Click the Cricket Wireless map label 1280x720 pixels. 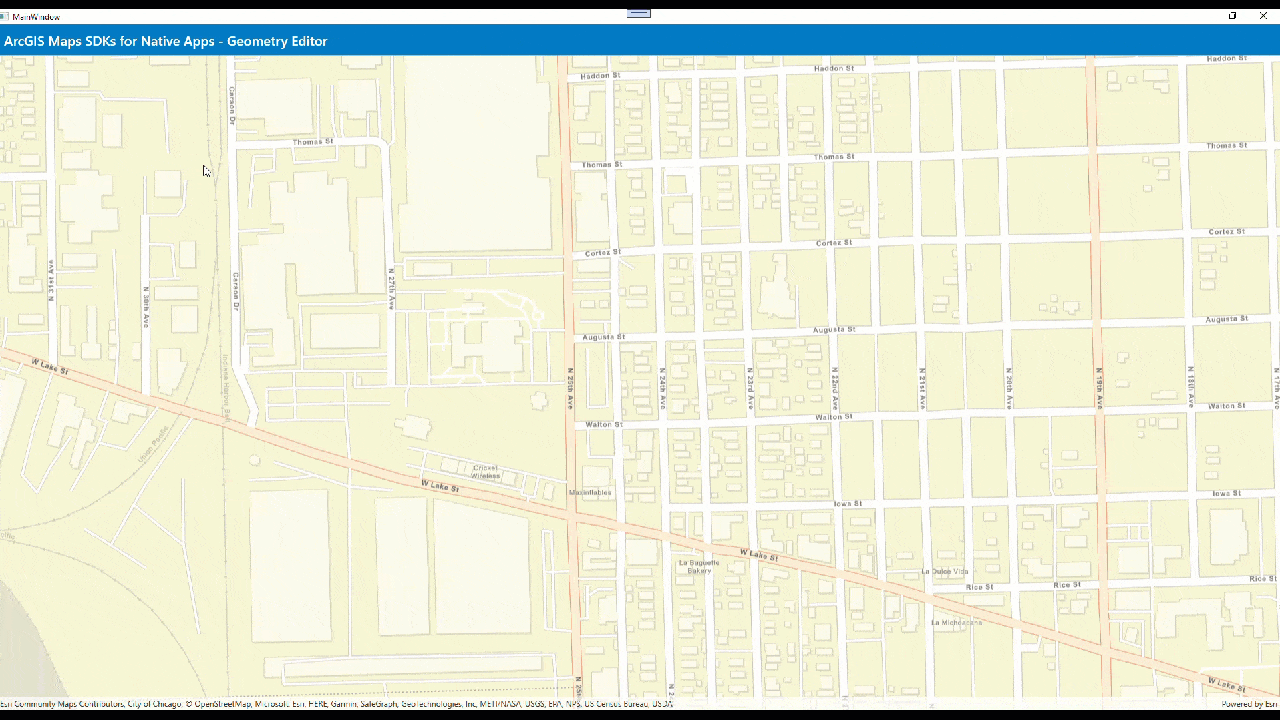coord(486,471)
